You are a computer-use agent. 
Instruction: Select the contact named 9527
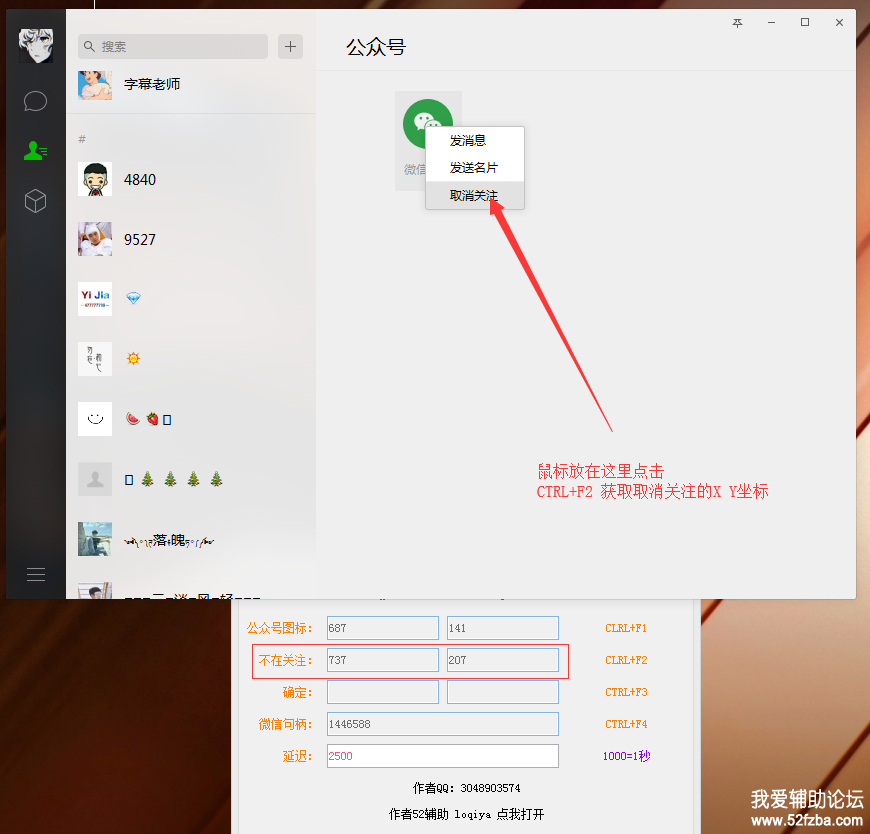click(x=191, y=239)
